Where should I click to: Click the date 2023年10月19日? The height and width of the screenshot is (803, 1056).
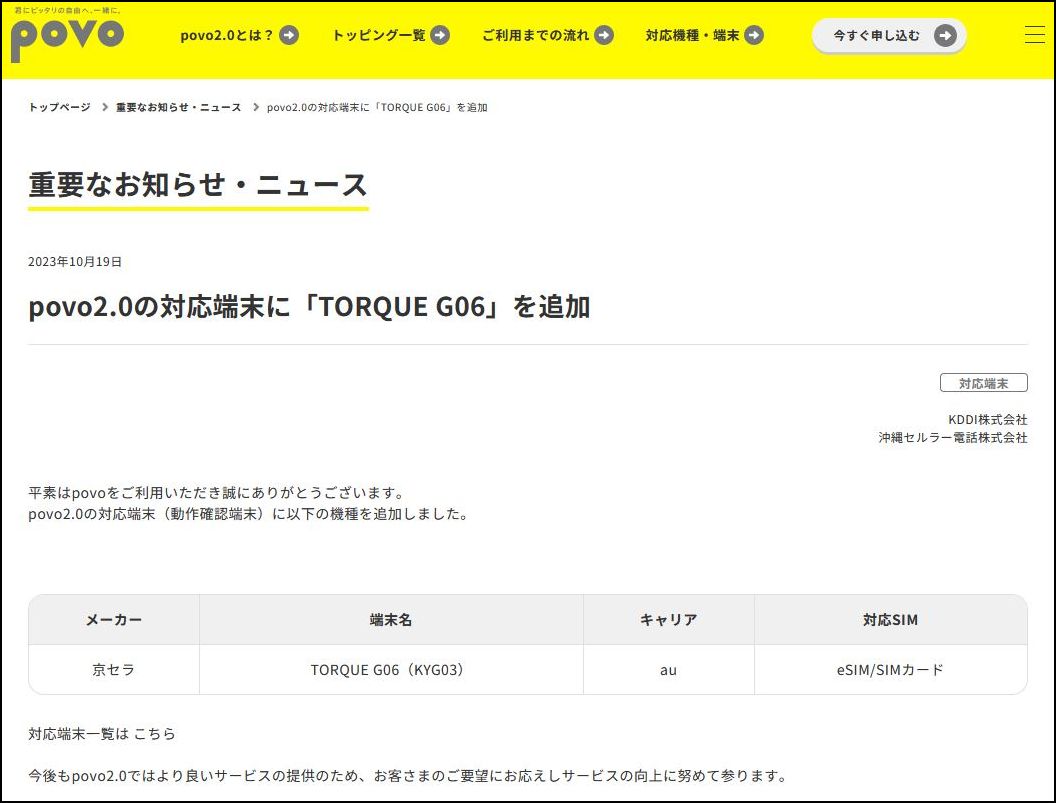[75, 261]
